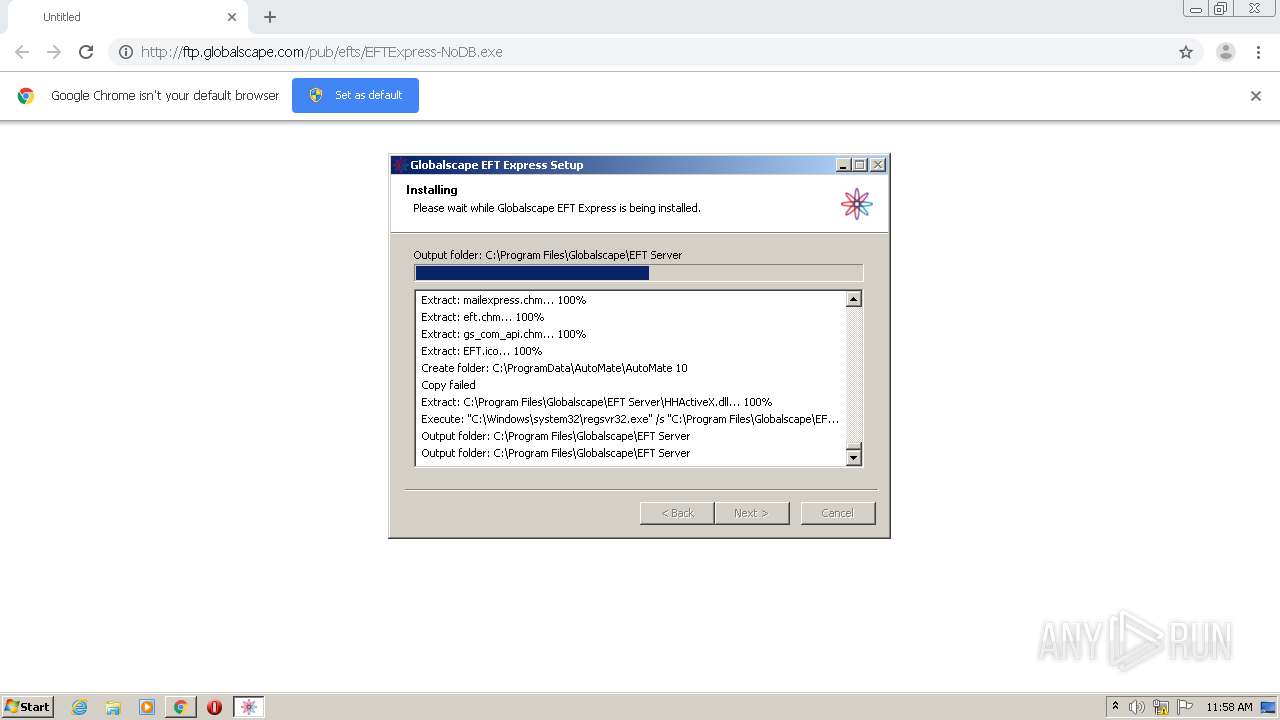Select 'Extract: eft.chm... 100%' log entry
This screenshot has width=1280, height=720.
pyautogui.click(x=482, y=317)
